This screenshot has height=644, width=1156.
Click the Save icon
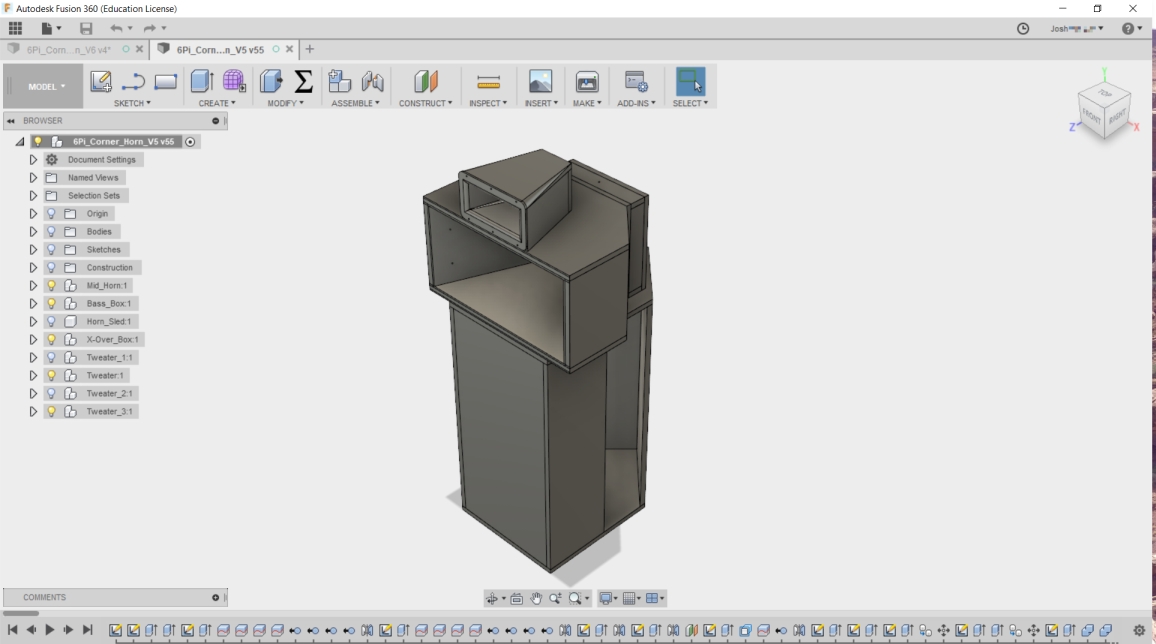pyautogui.click(x=86, y=29)
